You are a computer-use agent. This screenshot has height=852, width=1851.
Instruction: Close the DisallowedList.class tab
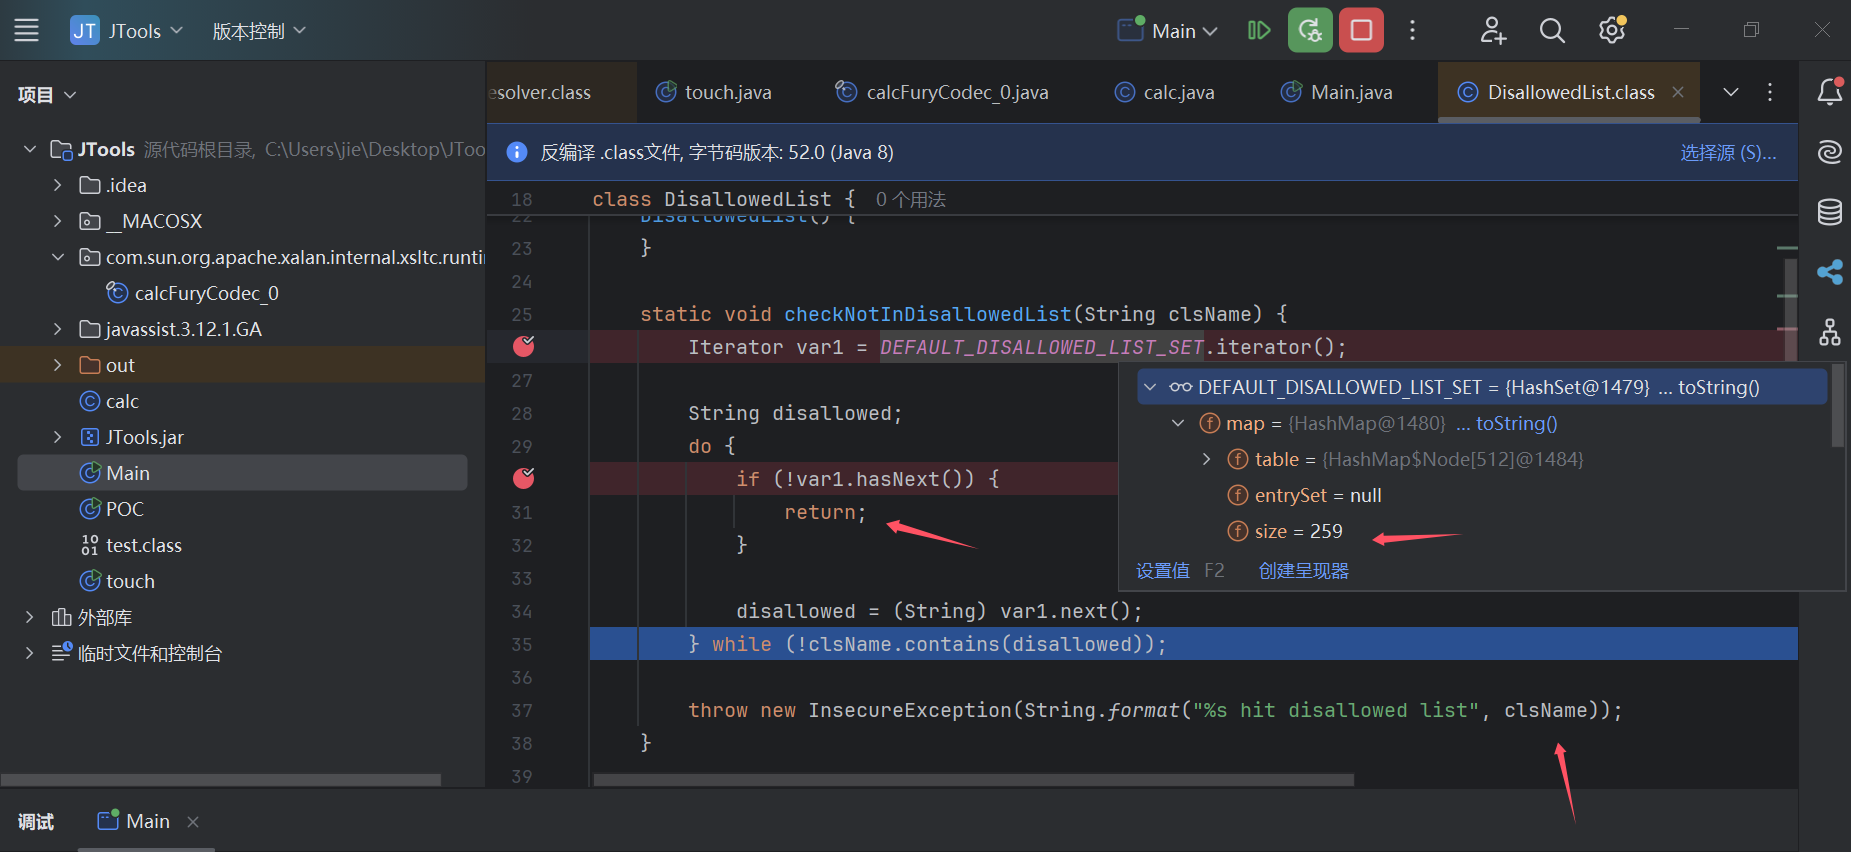tap(1678, 92)
